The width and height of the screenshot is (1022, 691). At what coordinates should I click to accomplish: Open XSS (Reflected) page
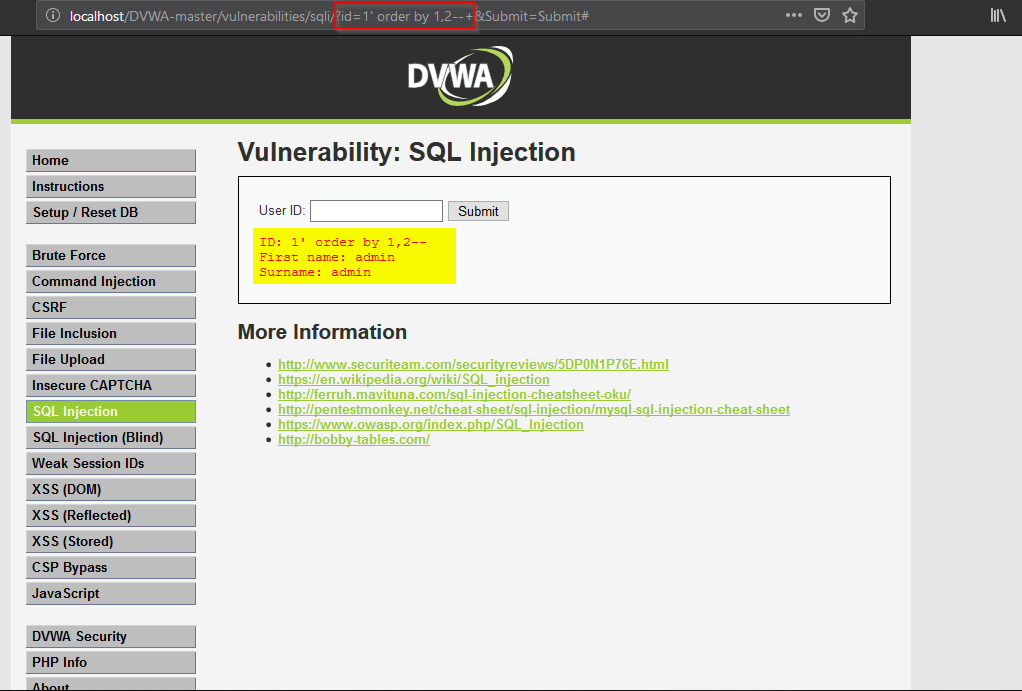111,516
